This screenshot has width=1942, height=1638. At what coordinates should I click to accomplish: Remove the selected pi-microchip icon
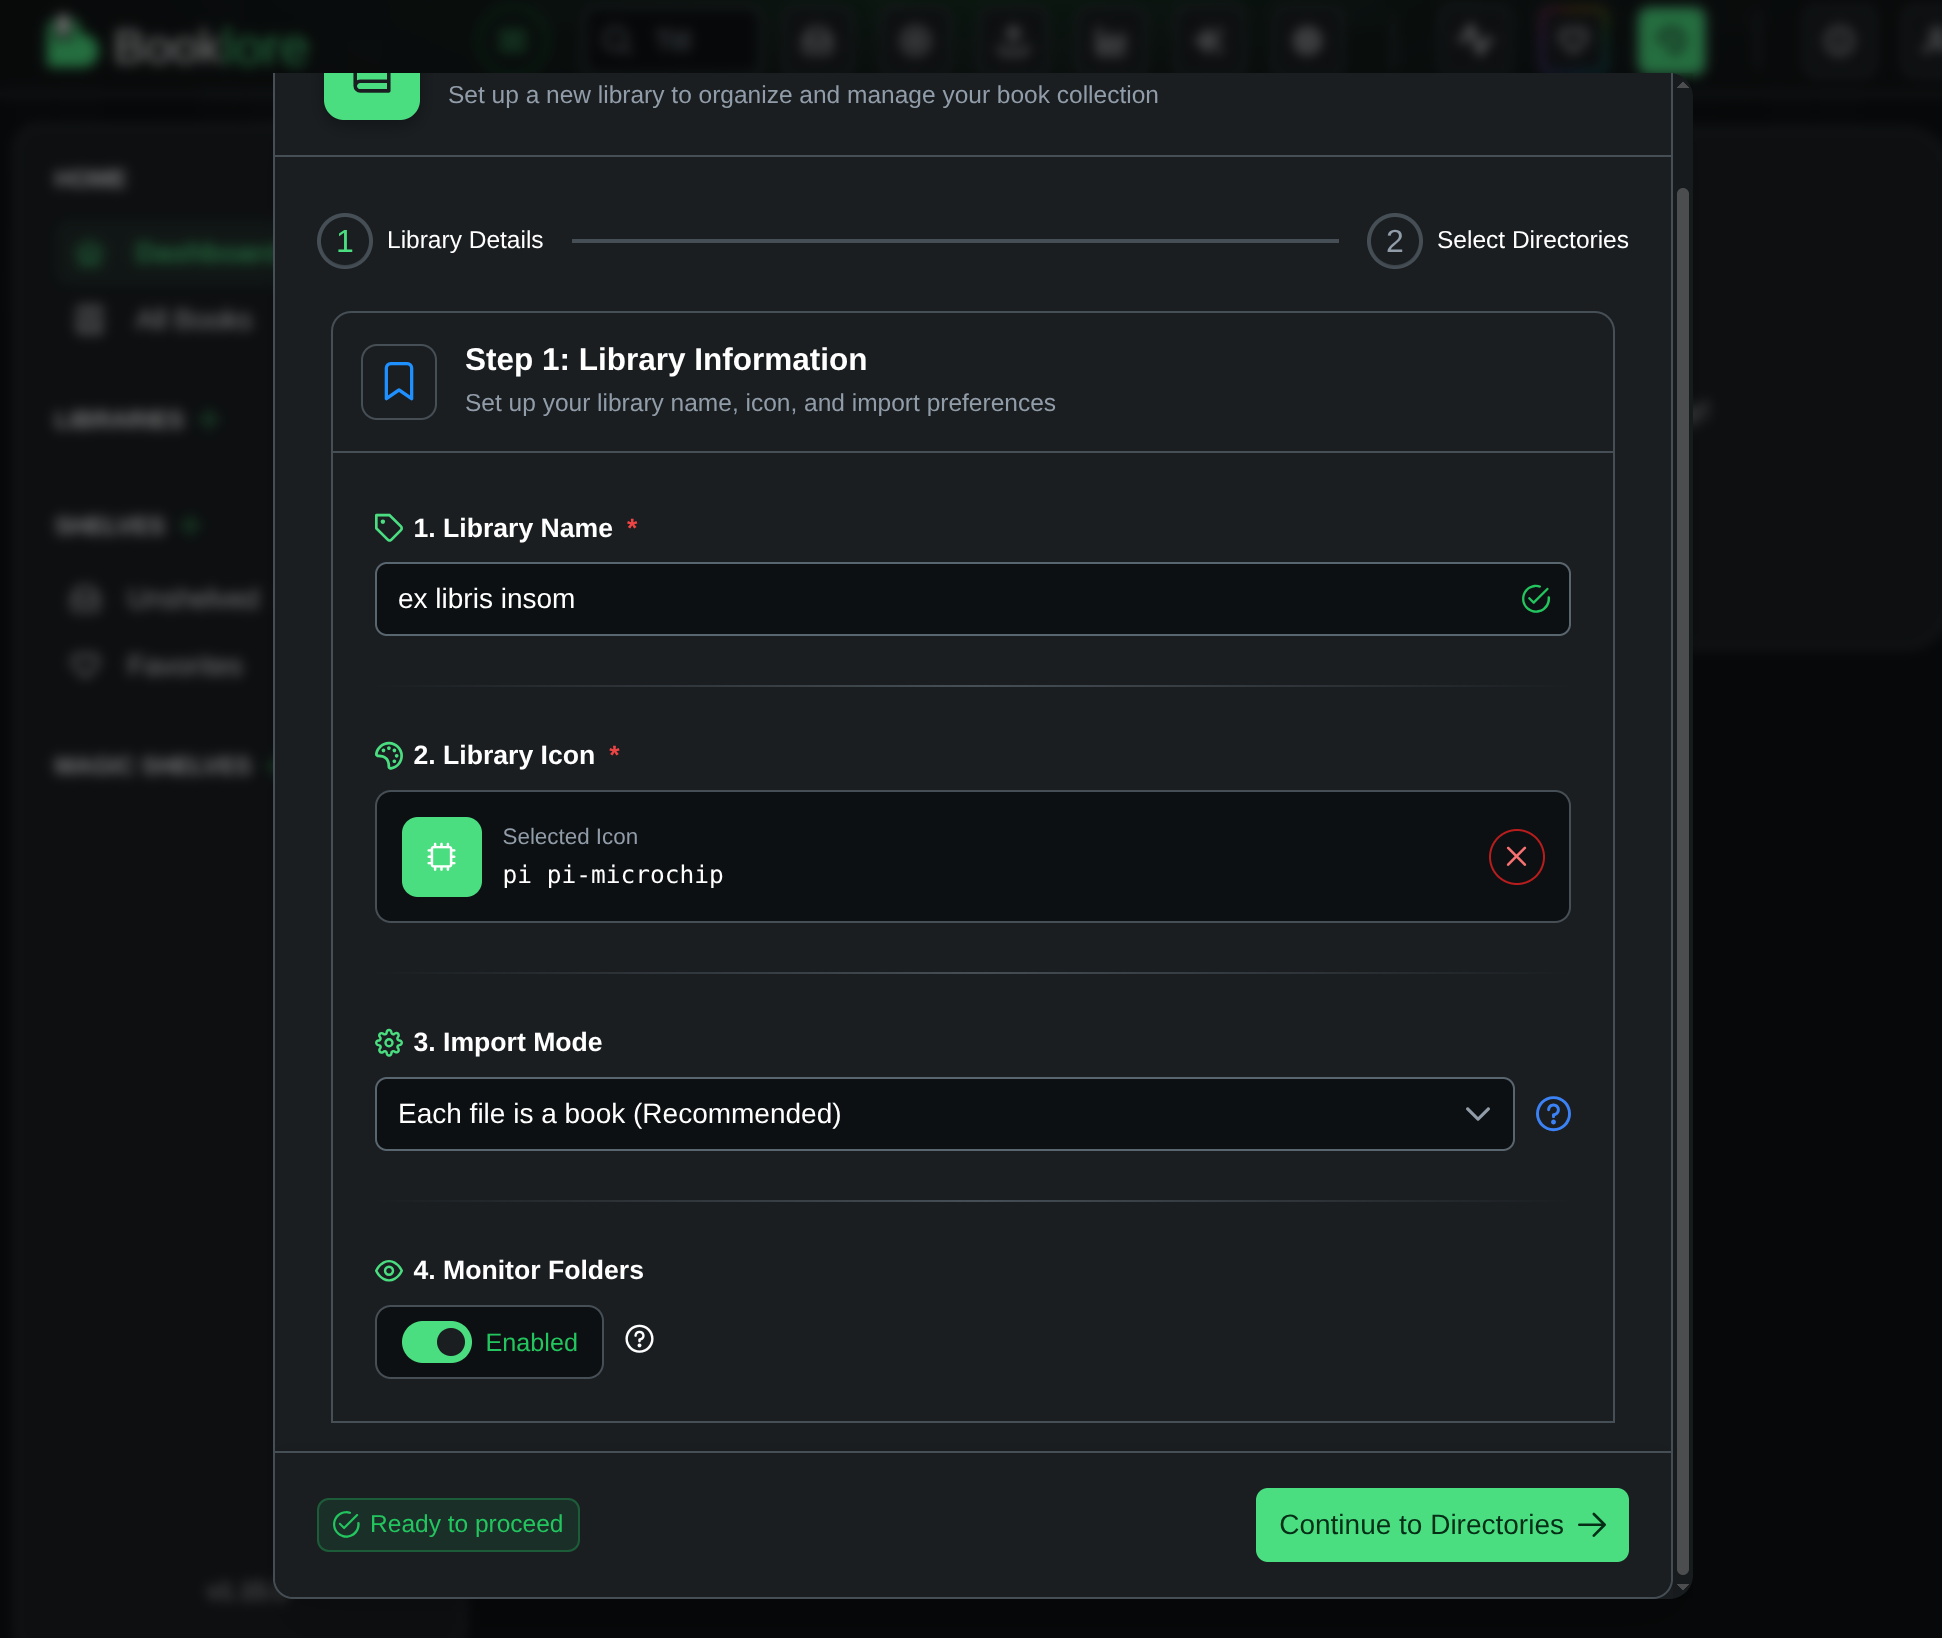[x=1516, y=857]
